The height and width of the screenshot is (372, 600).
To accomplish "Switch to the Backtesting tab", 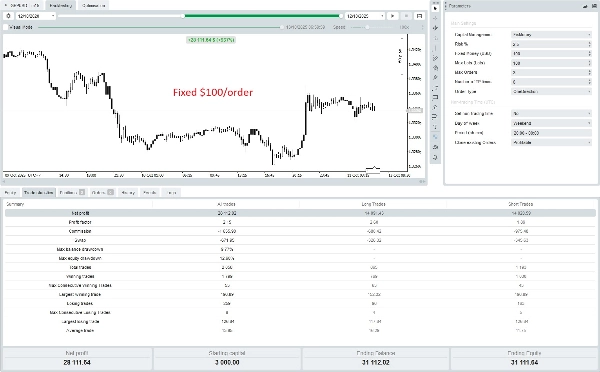I will (61, 6).
